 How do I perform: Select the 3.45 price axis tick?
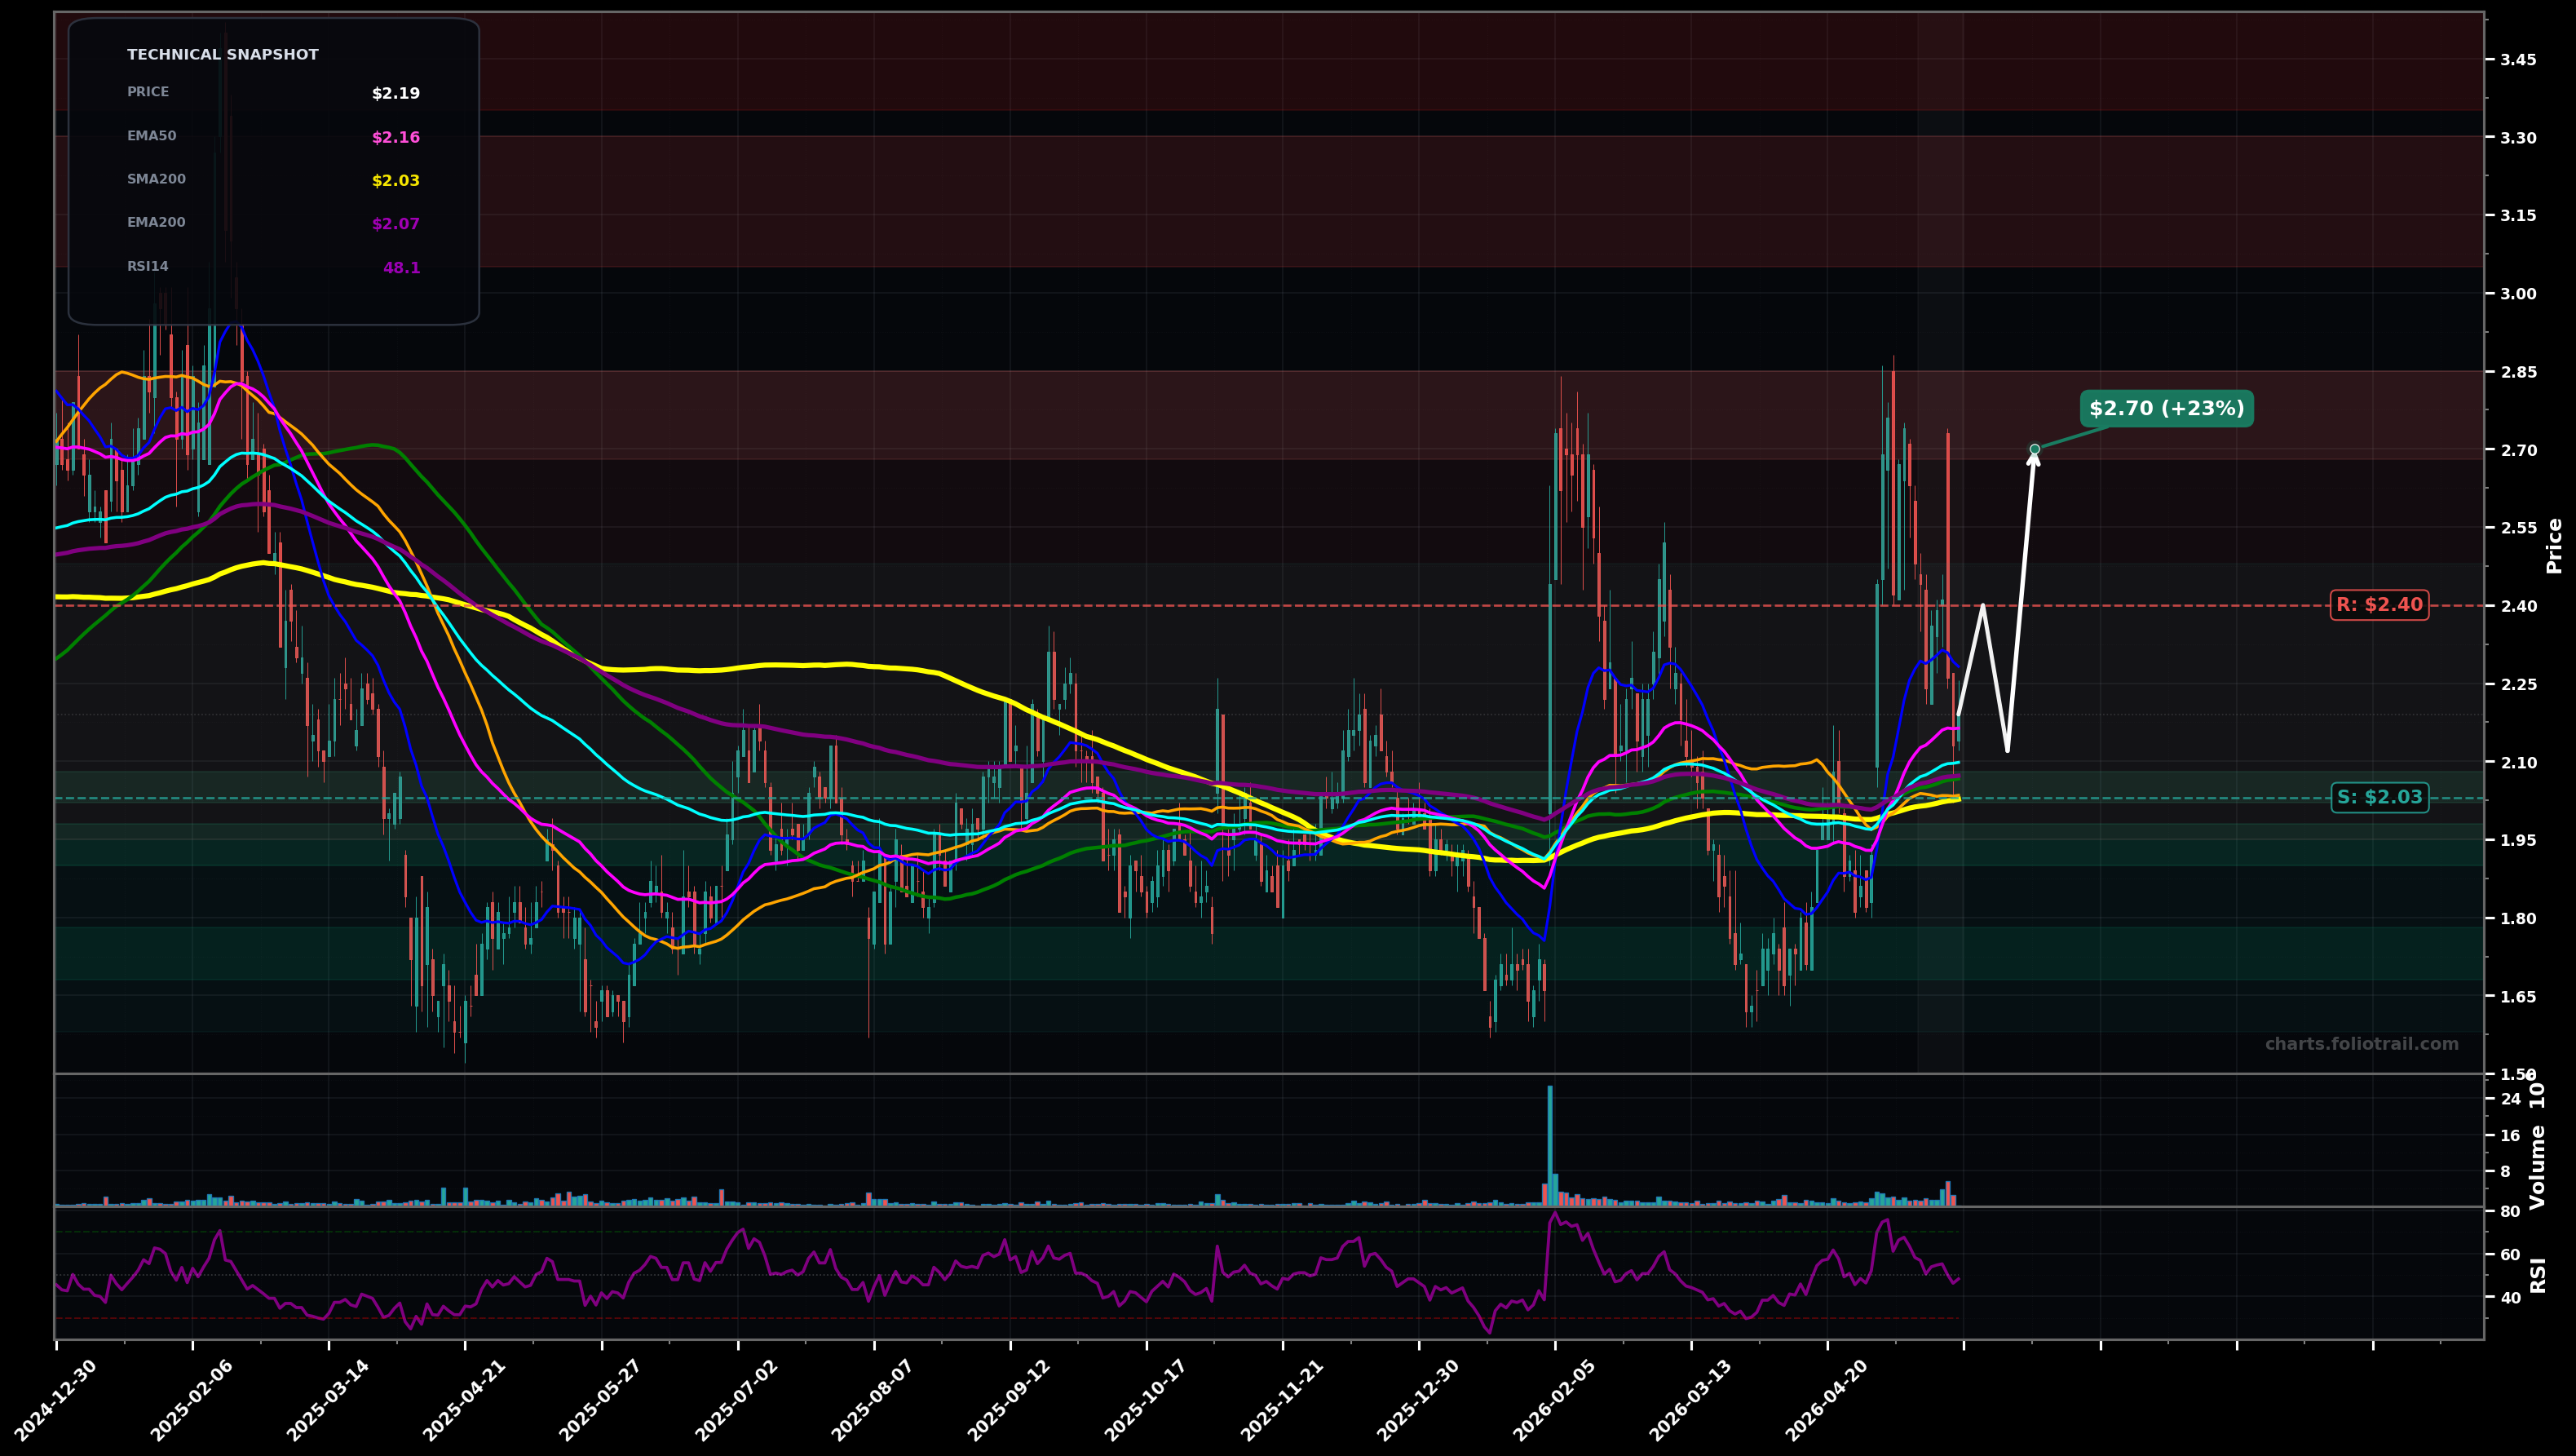pyautogui.click(x=2518, y=60)
